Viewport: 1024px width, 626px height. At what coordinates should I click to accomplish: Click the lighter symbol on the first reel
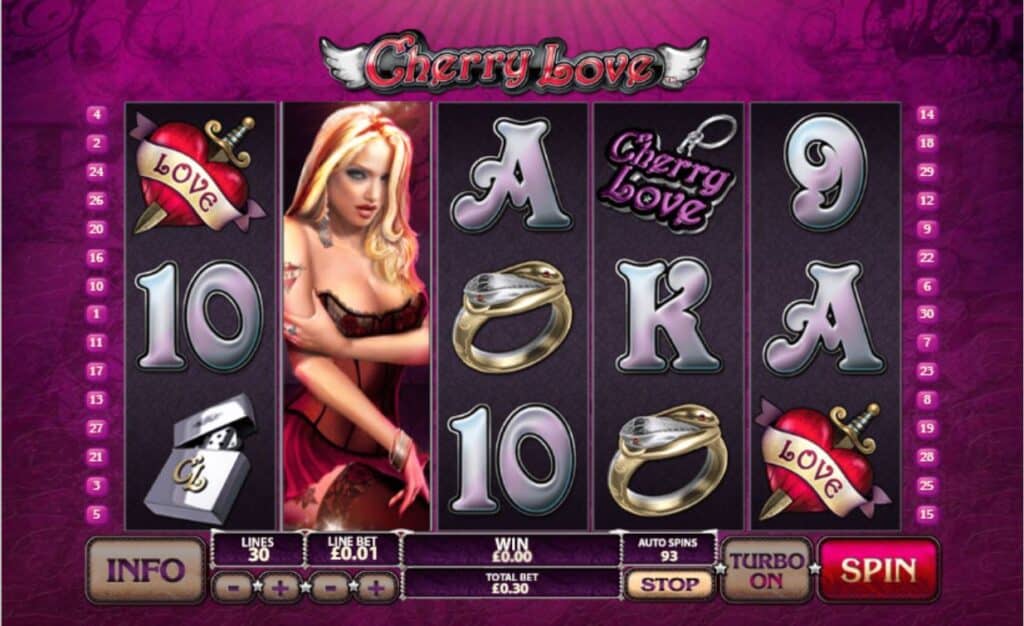pyautogui.click(x=200, y=458)
